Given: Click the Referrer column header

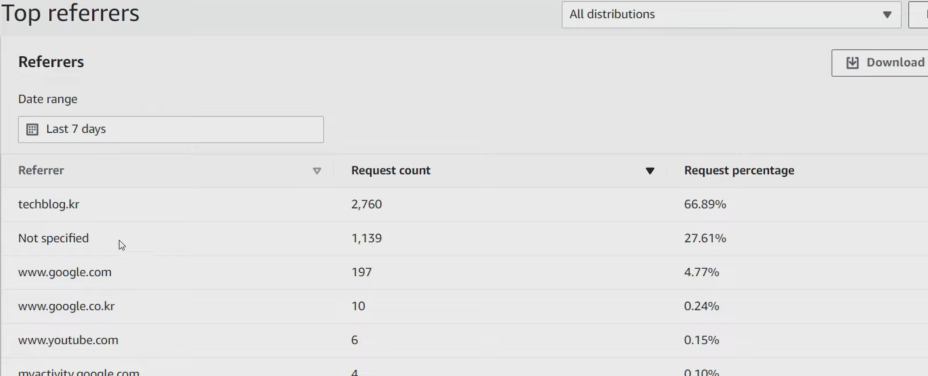Looking at the screenshot, I should 41,171.
